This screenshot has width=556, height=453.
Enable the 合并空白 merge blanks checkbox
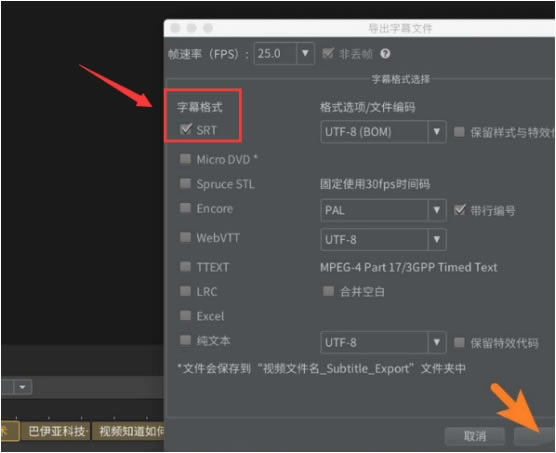pyautogui.click(x=328, y=291)
